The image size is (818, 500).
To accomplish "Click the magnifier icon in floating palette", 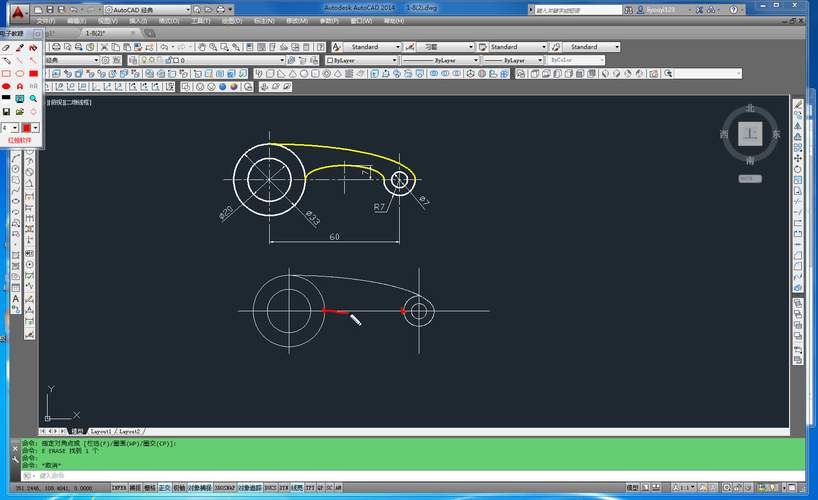I will point(33,99).
